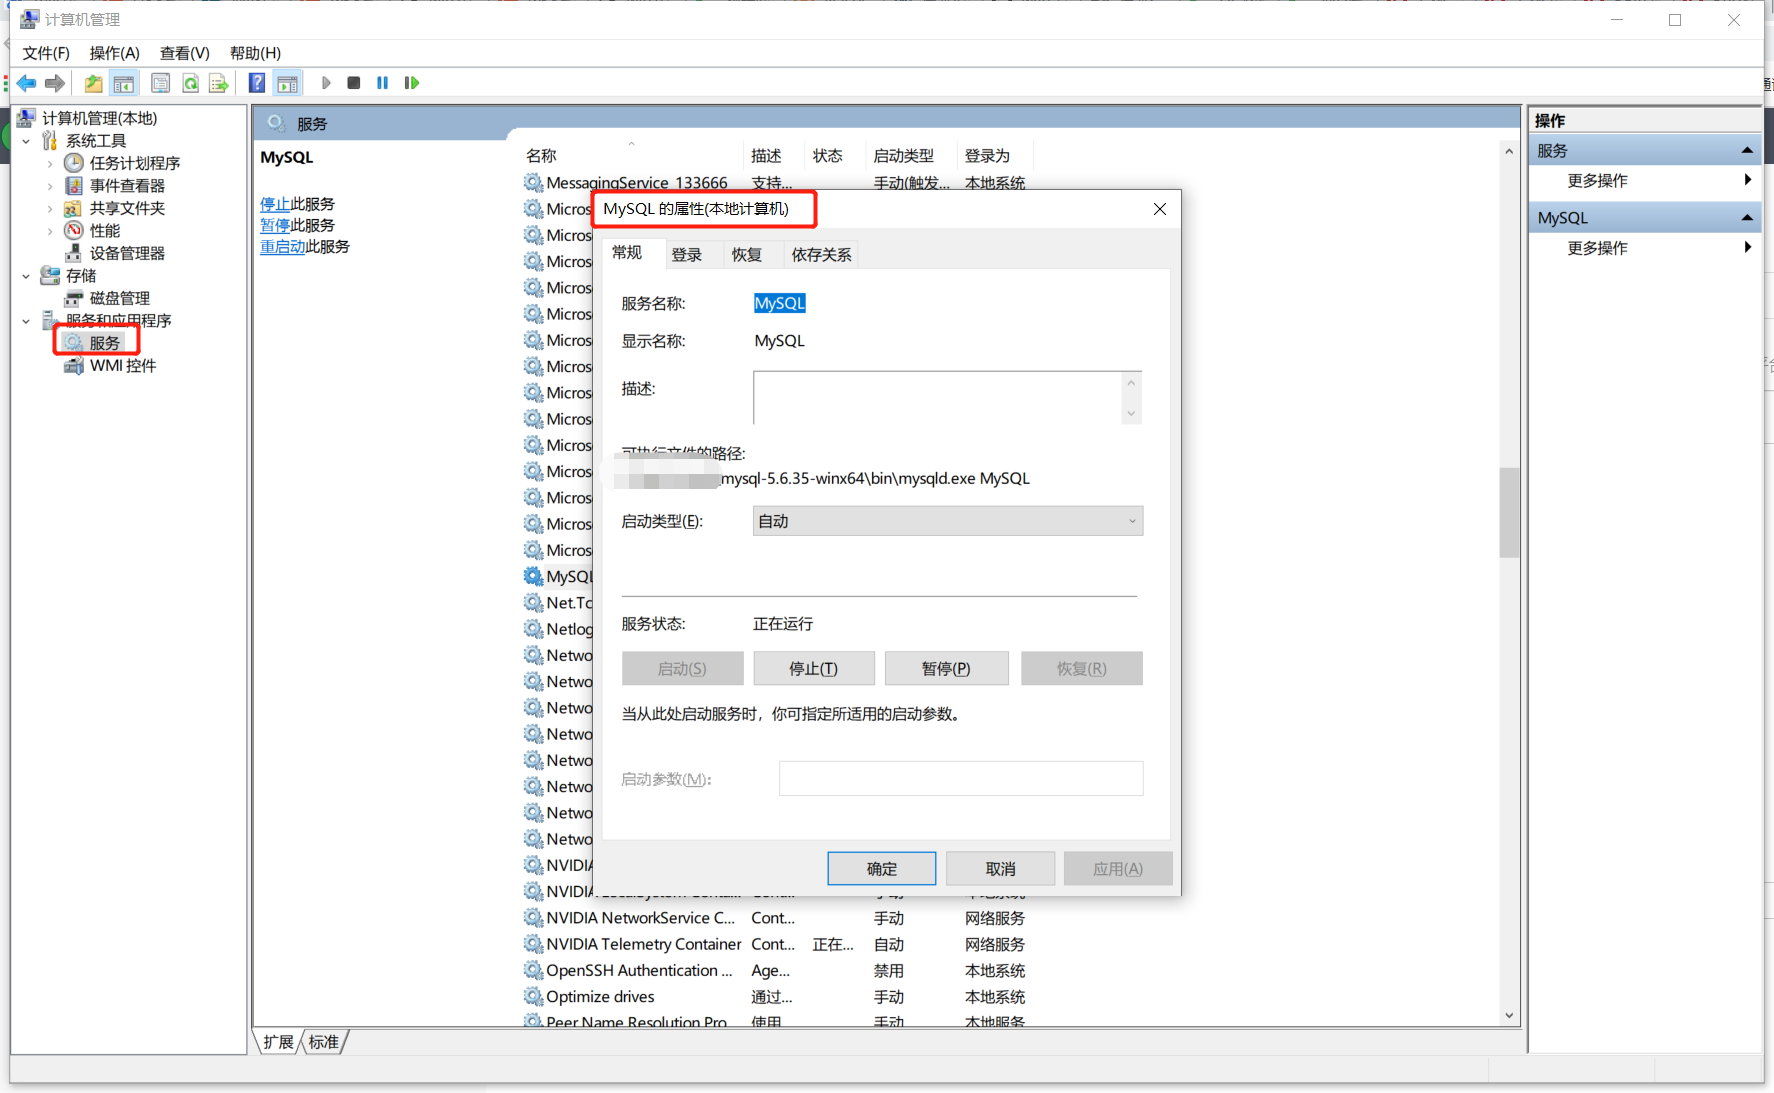Switch to the 依存关系 tab
Viewport: 1774px width, 1093px height.
821,255
